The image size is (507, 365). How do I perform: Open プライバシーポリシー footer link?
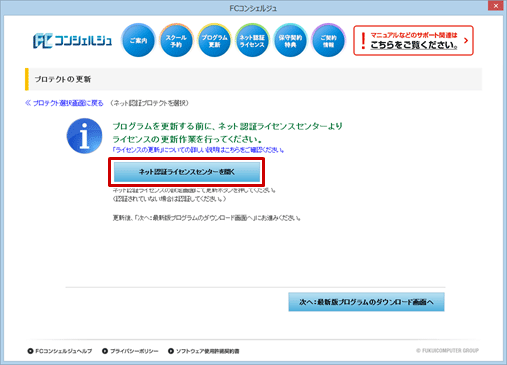tap(130, 351)
